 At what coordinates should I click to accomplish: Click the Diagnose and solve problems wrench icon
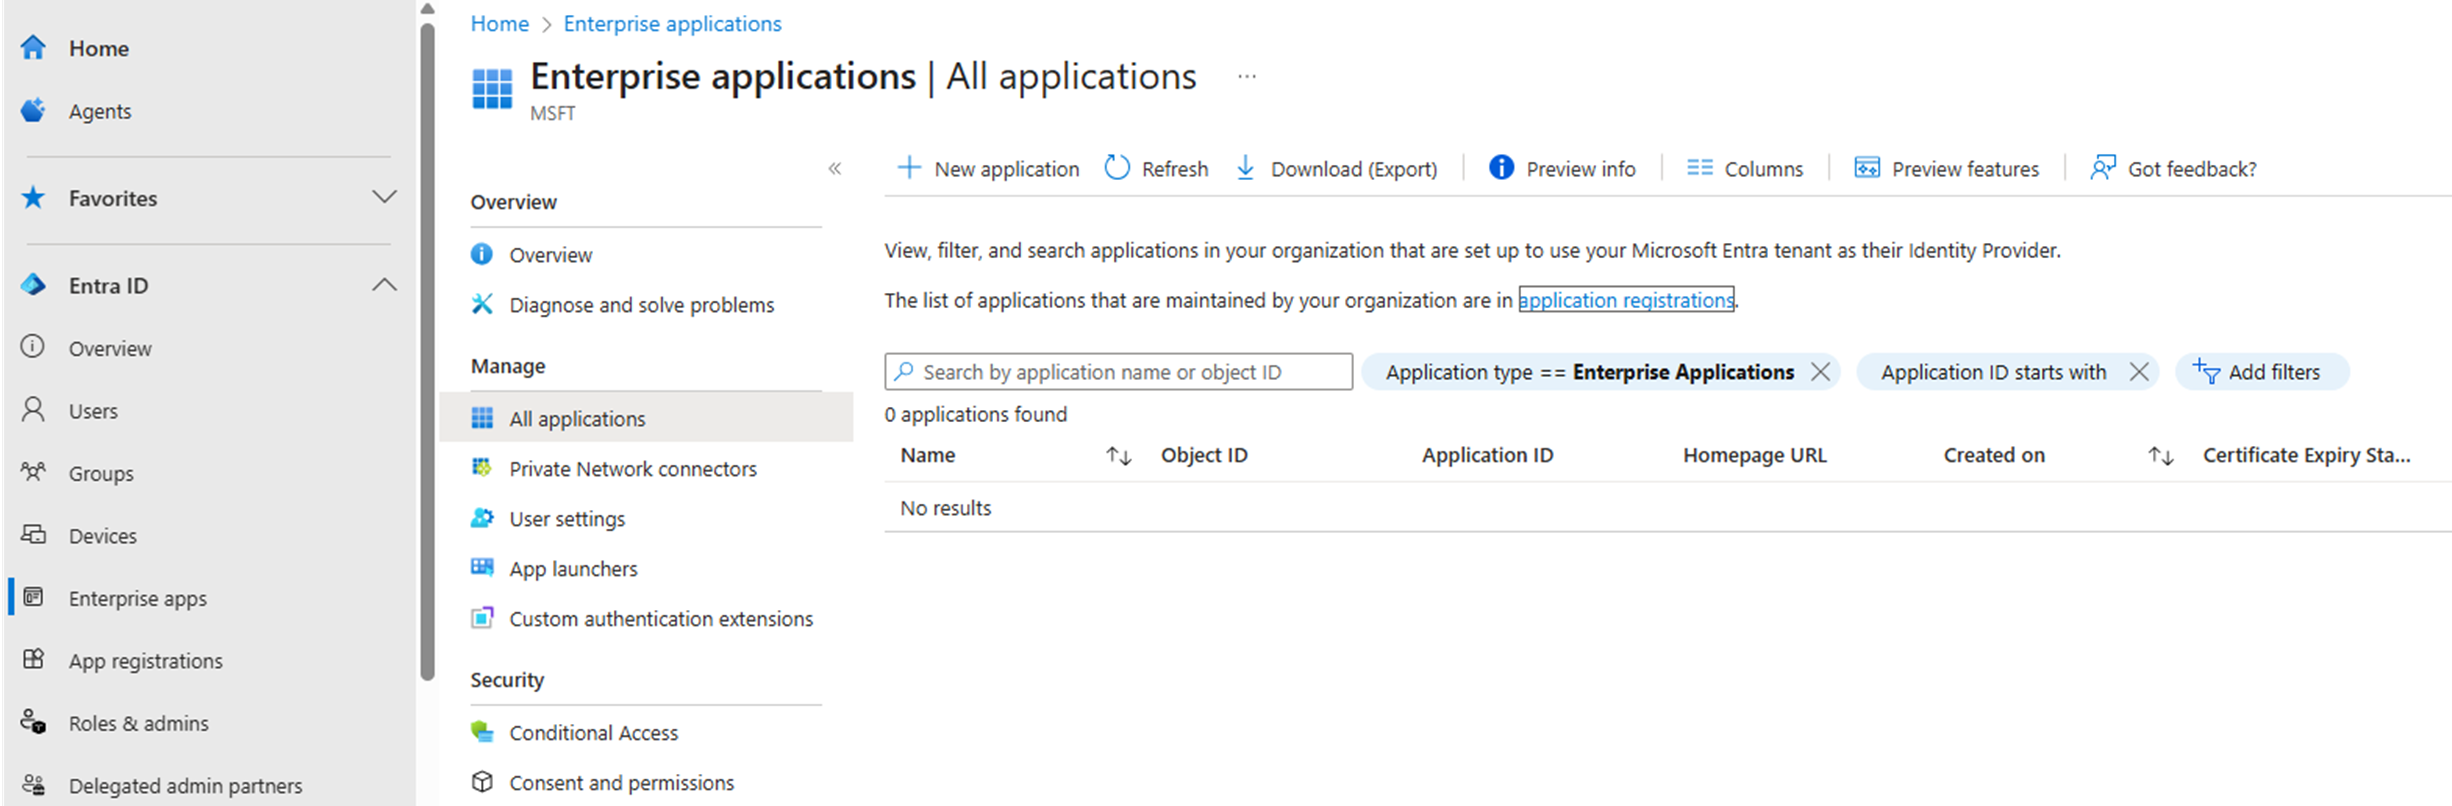coord(482,304)
